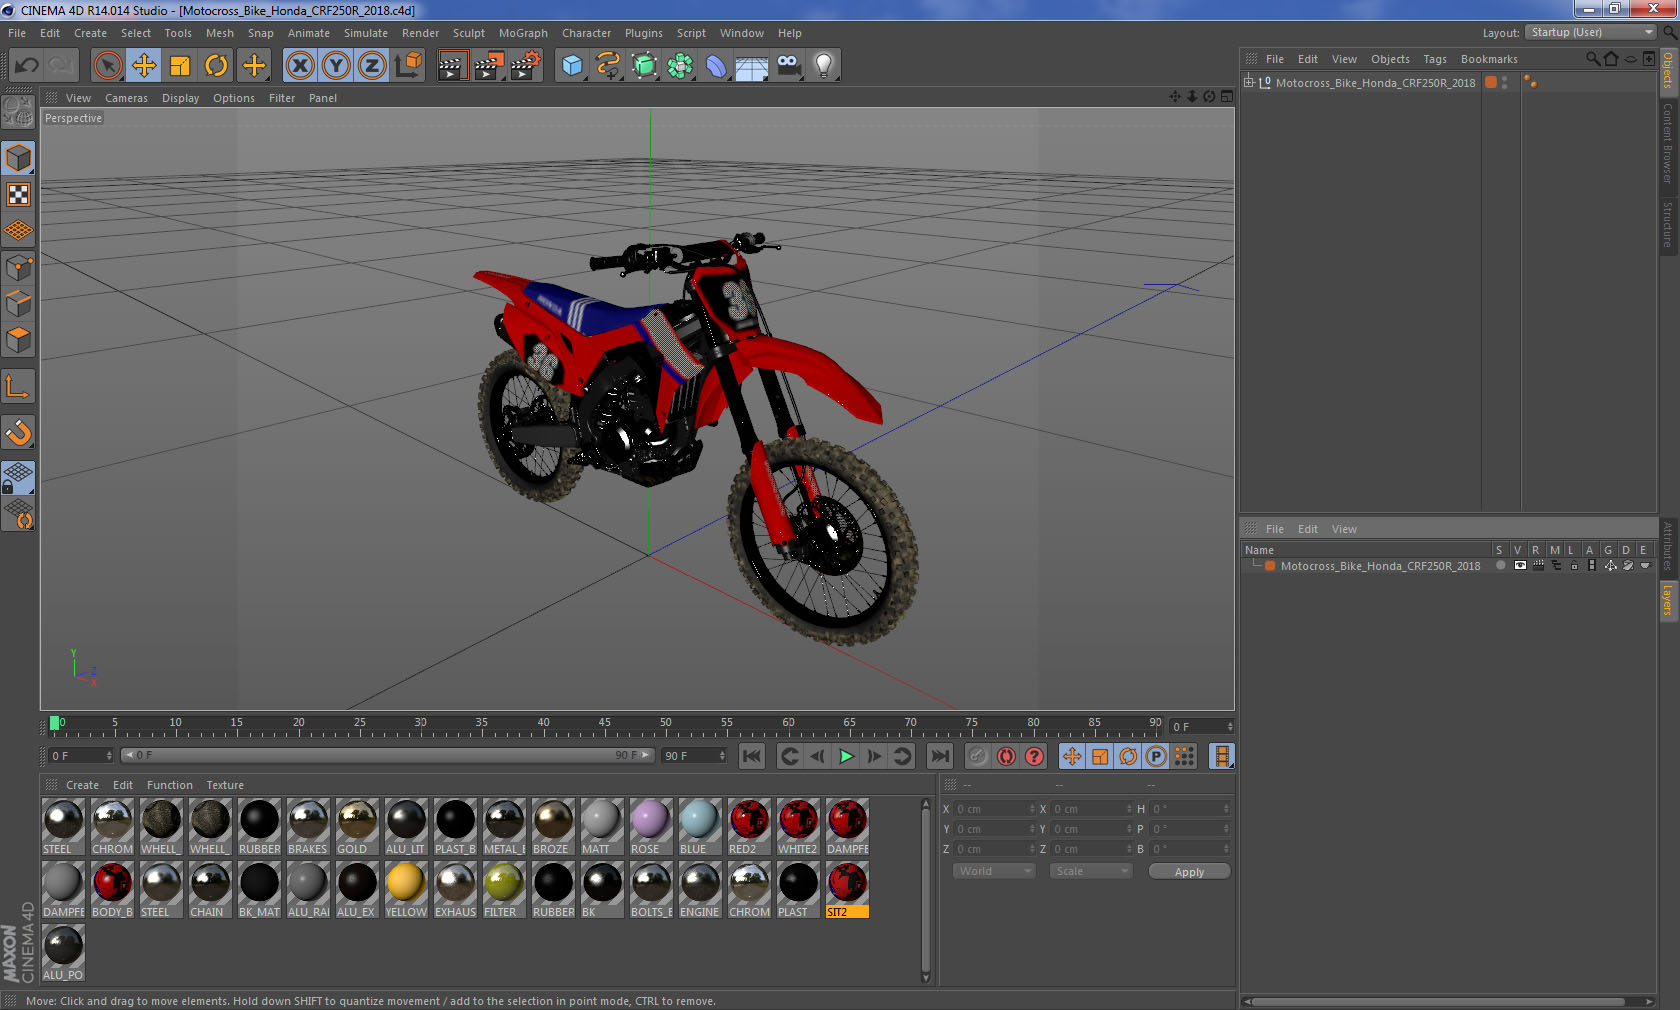Viewport: 1680px width, 1010px height.
Task: Add a camera object from toolbar
Action: (788, 66)
